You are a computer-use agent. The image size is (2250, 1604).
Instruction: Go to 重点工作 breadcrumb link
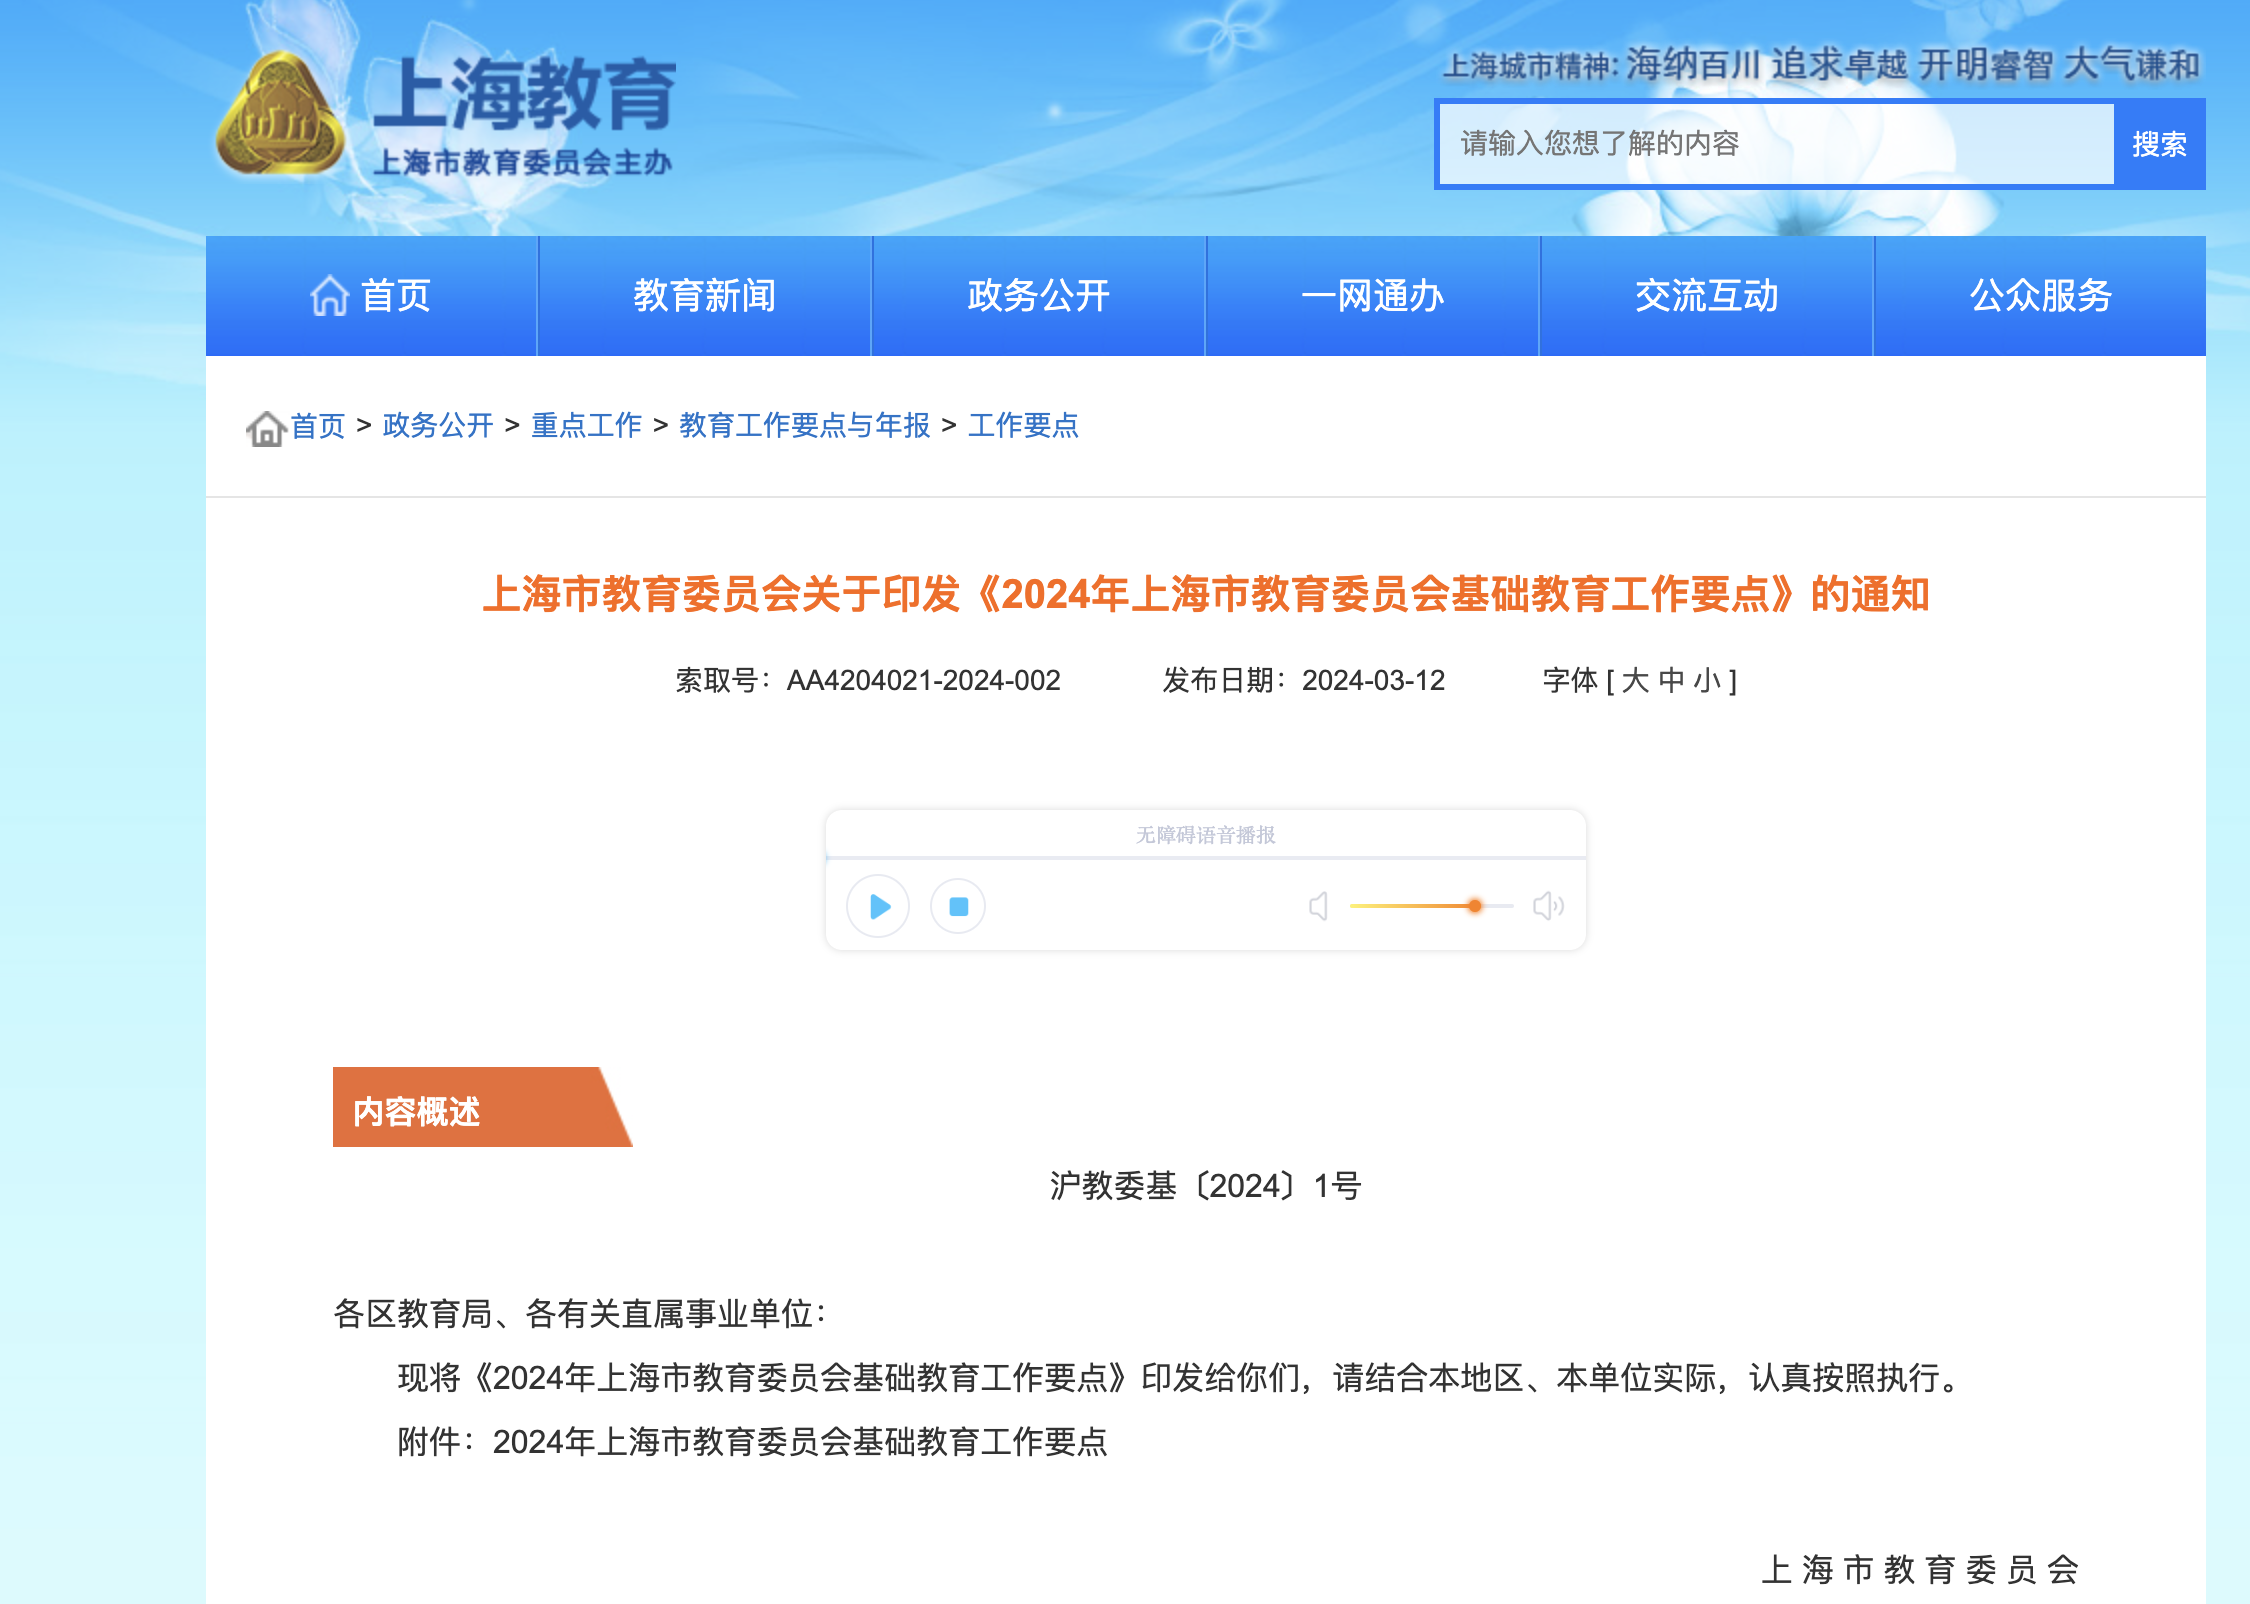click(x=586, y=426)
